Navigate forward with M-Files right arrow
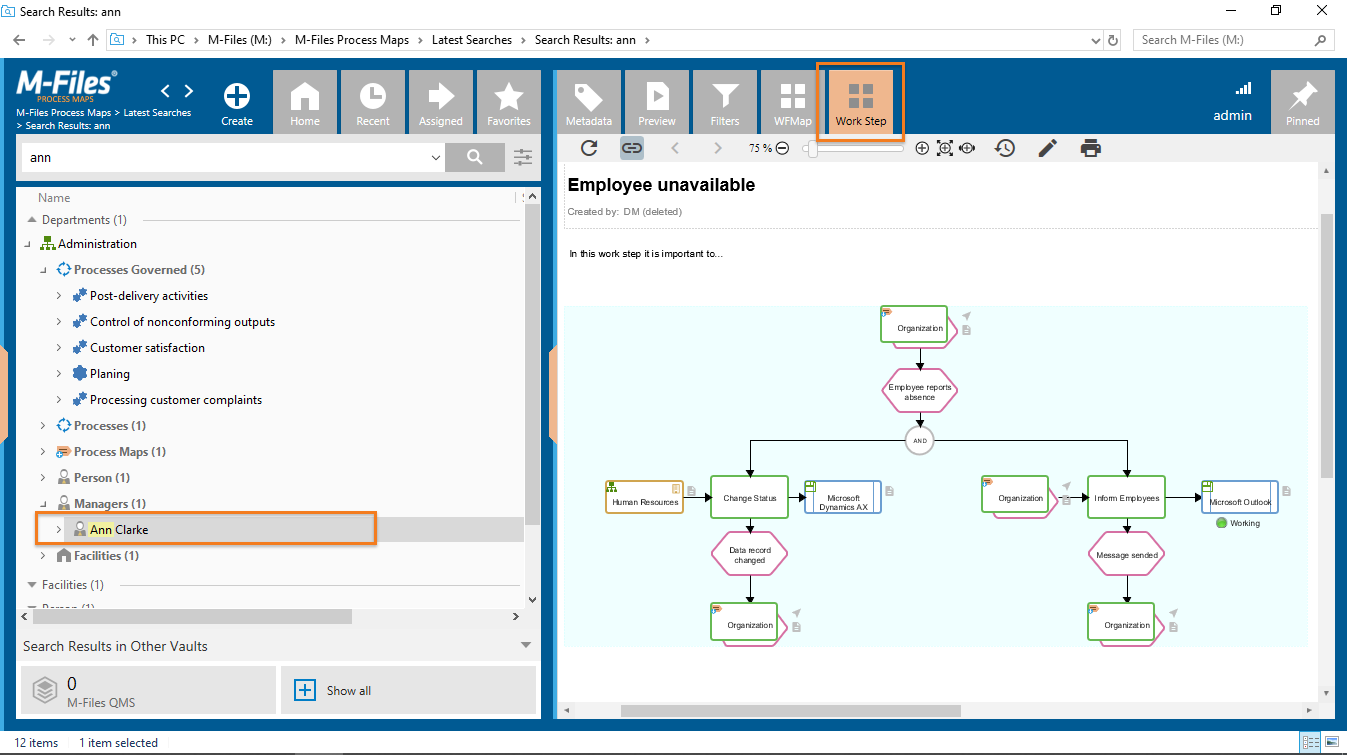Viewport: 1347px width, 755px height. pos(189,91)
